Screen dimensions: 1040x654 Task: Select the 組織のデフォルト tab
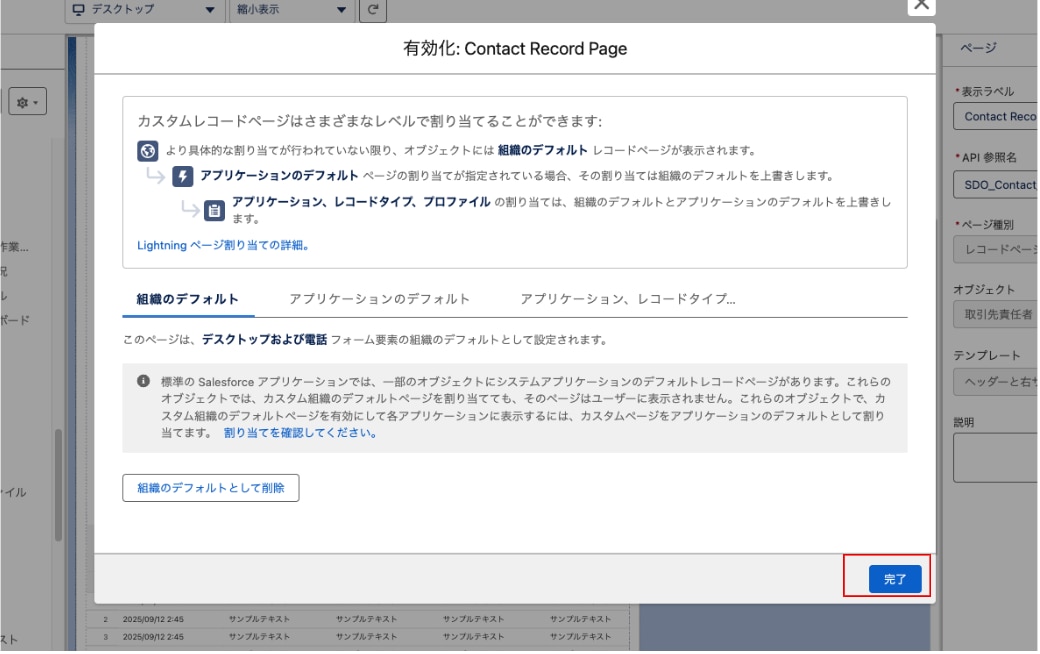[x=188, y=299]
